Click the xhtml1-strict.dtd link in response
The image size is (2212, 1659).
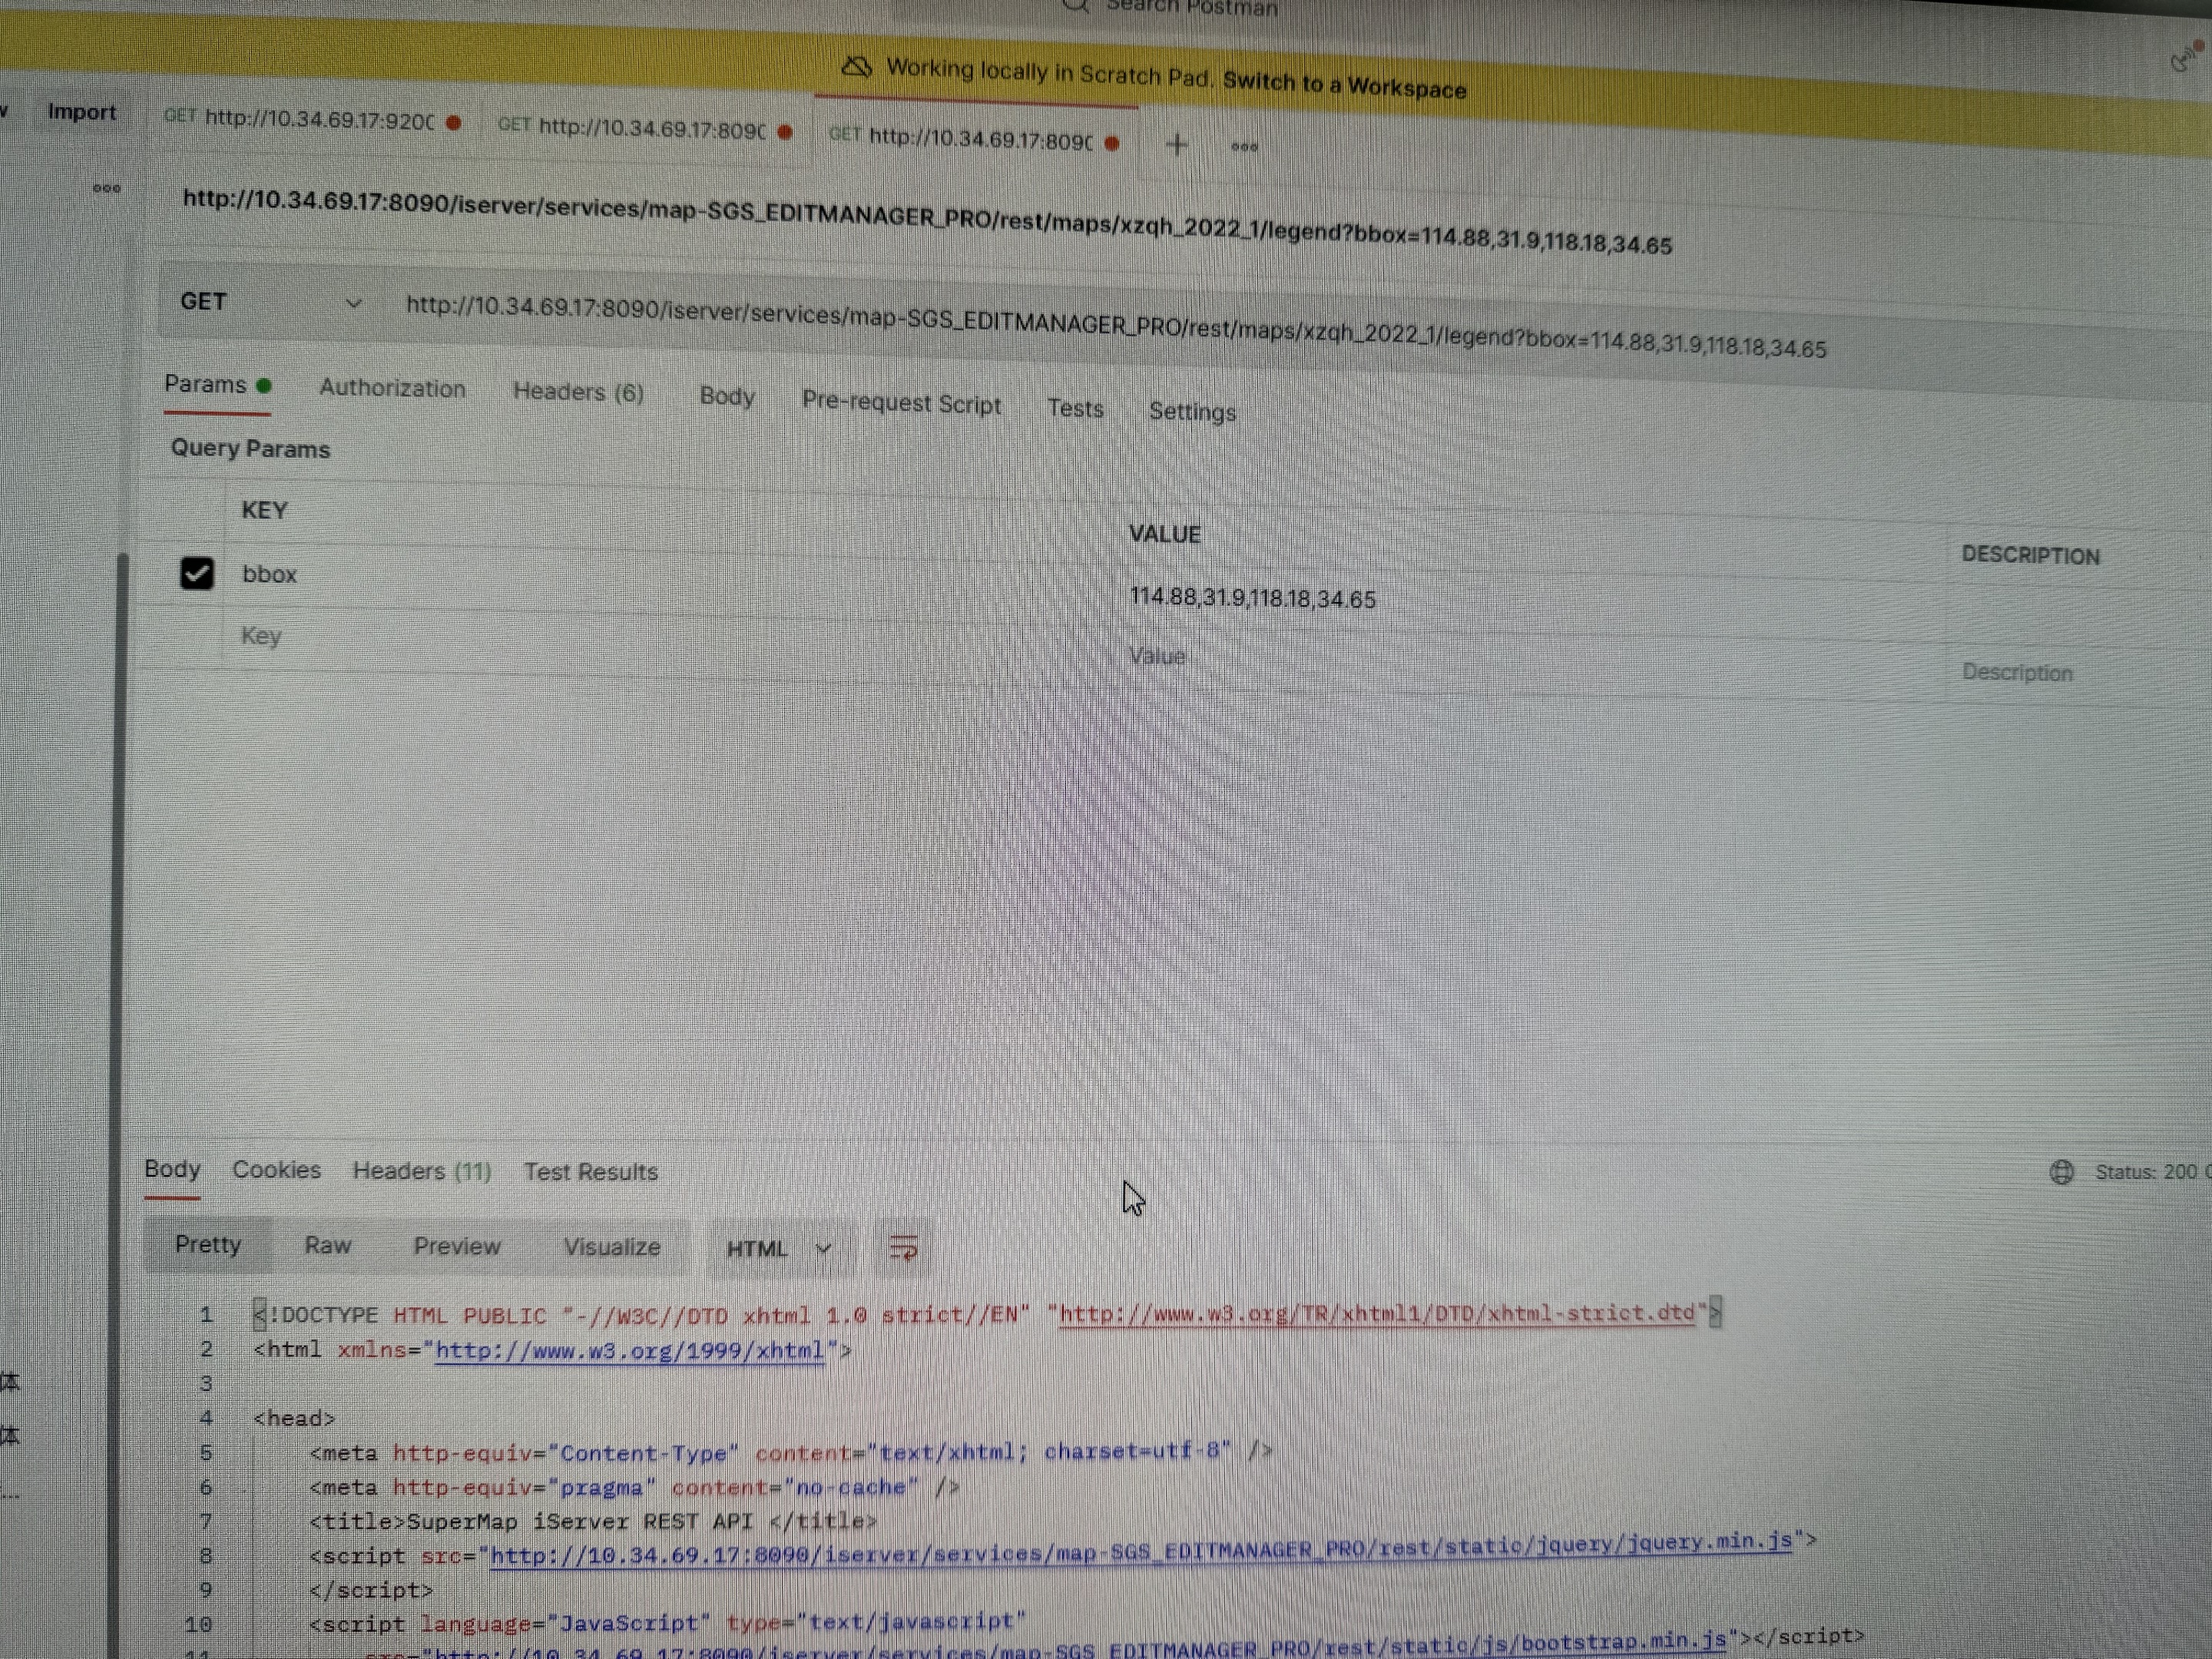point(1377,1313)
